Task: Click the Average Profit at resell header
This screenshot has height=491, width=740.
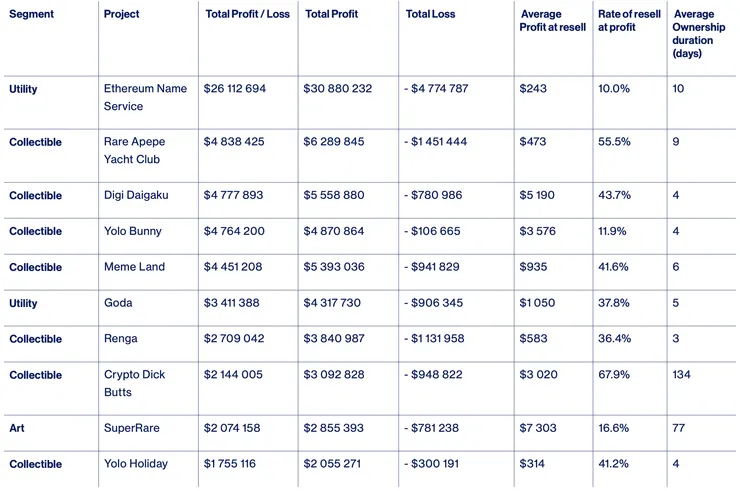Action: pyautogui.click(x=553, y=21)
